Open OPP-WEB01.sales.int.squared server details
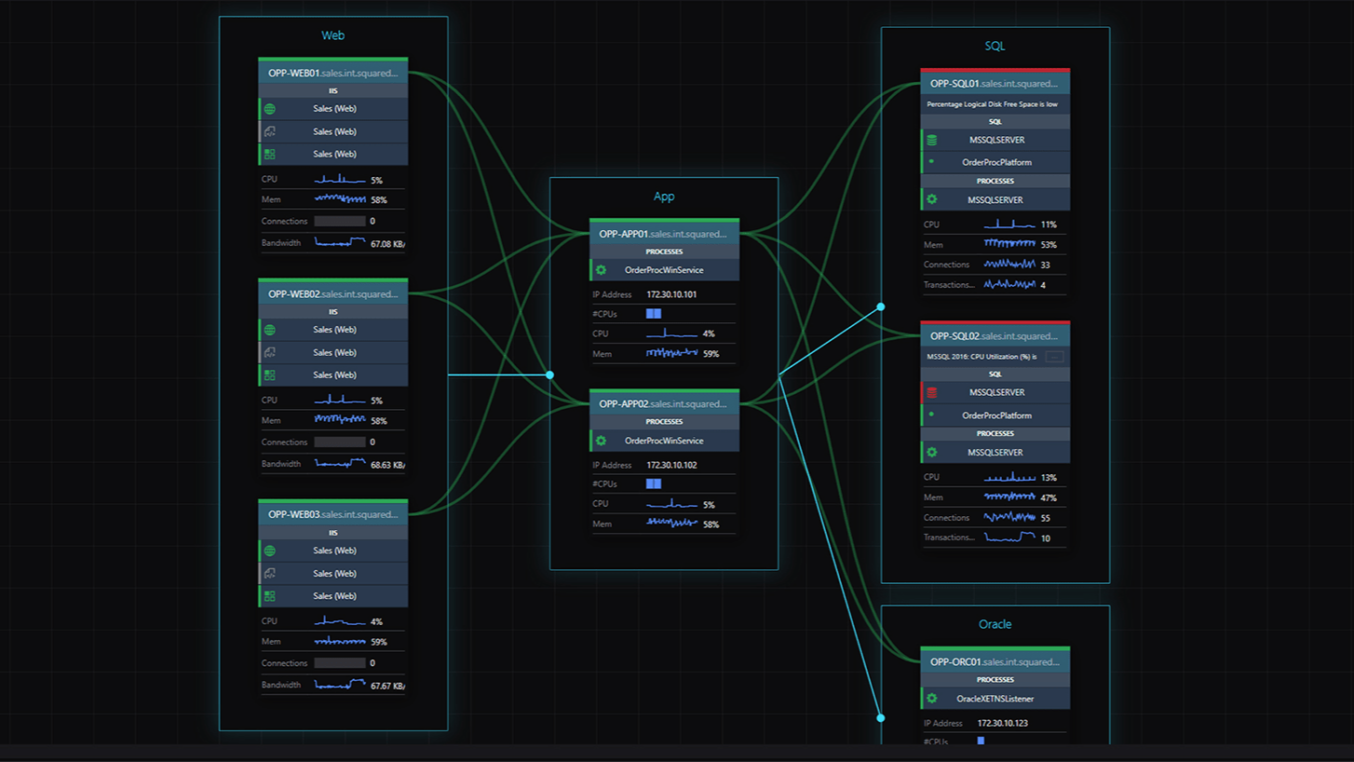The width and height of the screenshot is (1354, 762). tap(333, 72)
